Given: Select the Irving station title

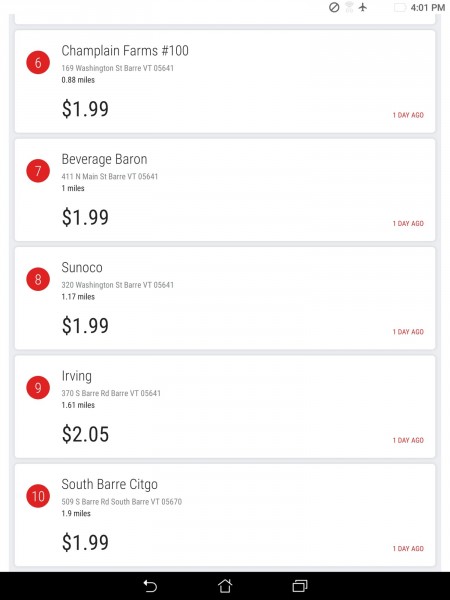Looking at the screenshot, I should click(x=77, y=376).
